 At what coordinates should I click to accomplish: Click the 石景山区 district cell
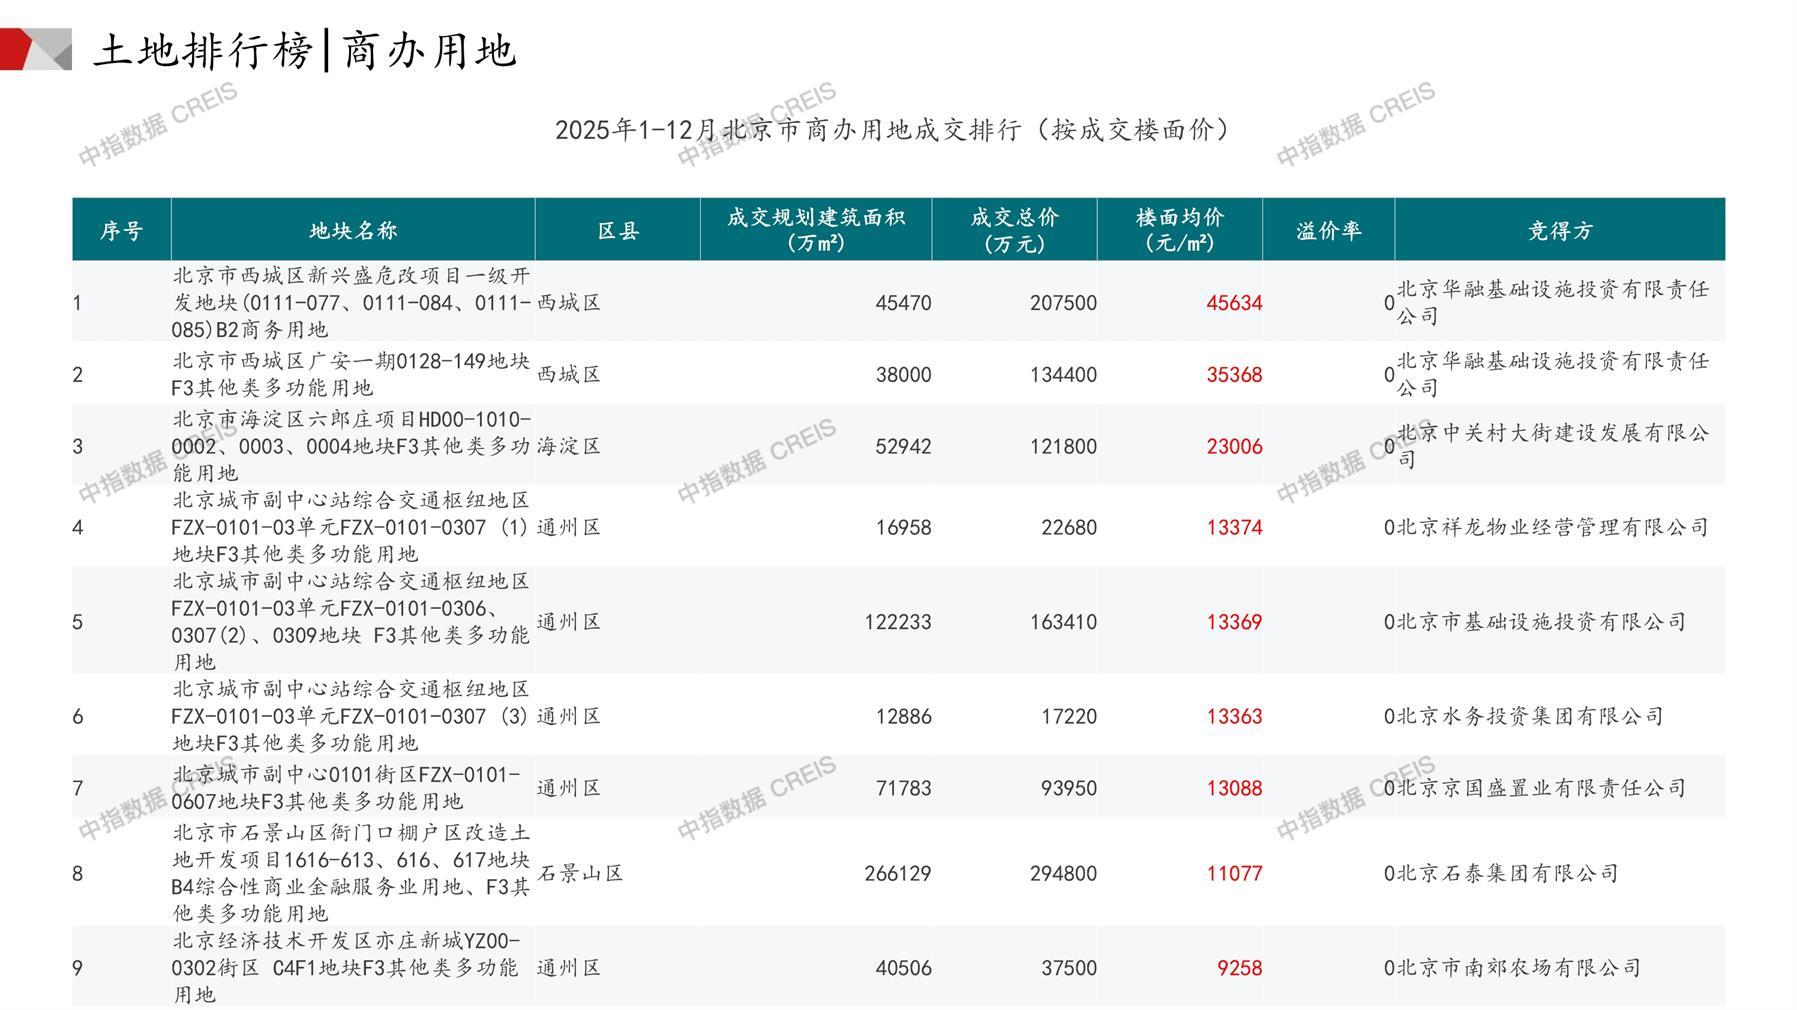tap(580, 873)
